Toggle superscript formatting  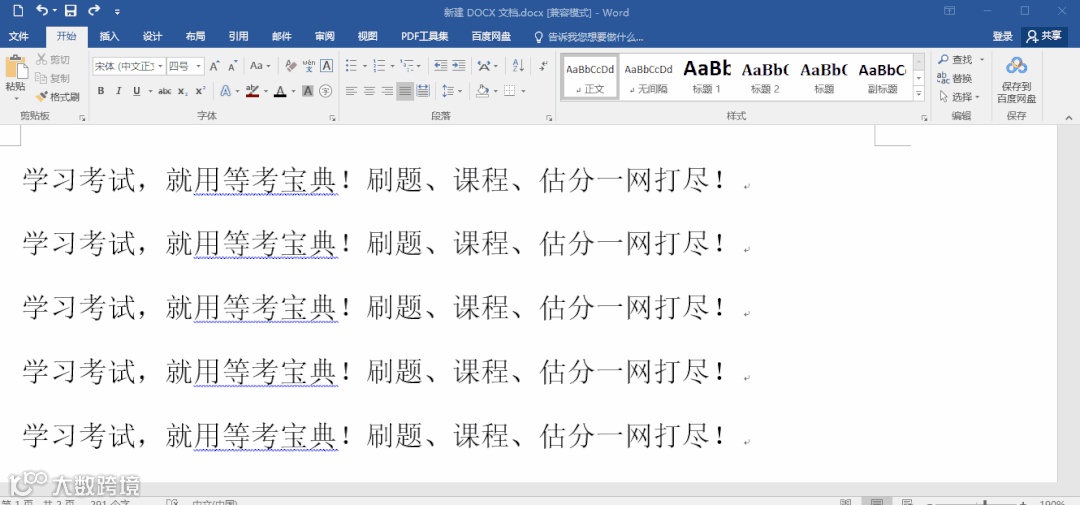(x=200, y=91)
